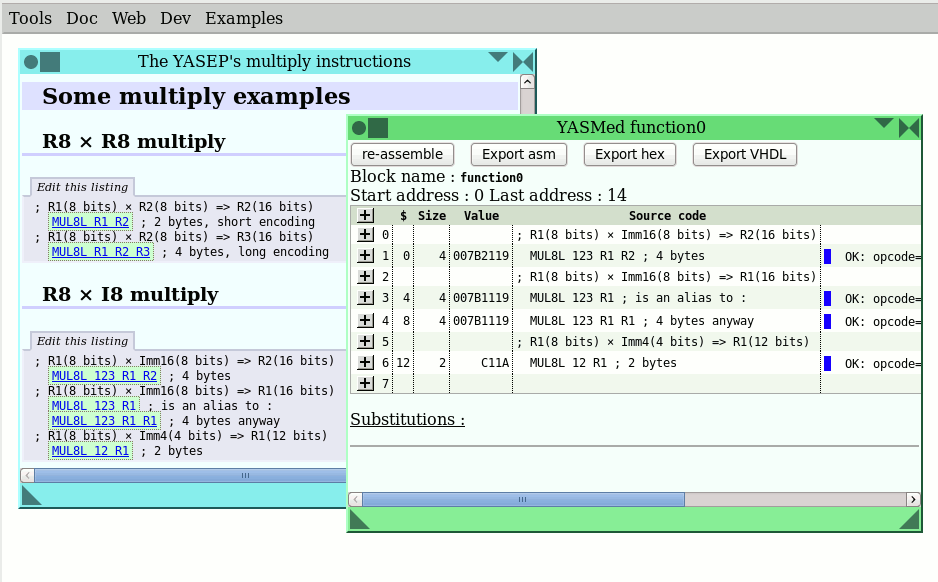Image resolution: width=938 pixels, height=582 pixels.
Task: Click round dot icon in YASMed title bar
Action: click(x=359, y=127)
